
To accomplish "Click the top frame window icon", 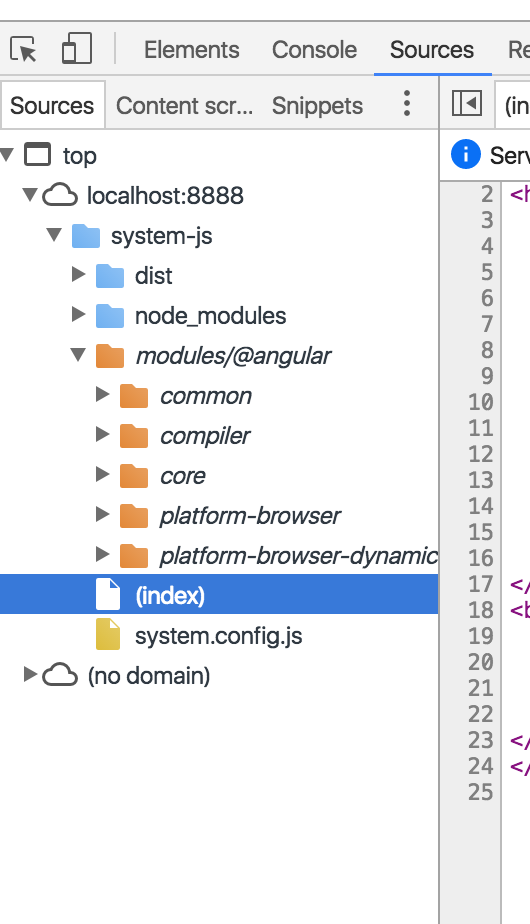I will click(x=38, y=155).
